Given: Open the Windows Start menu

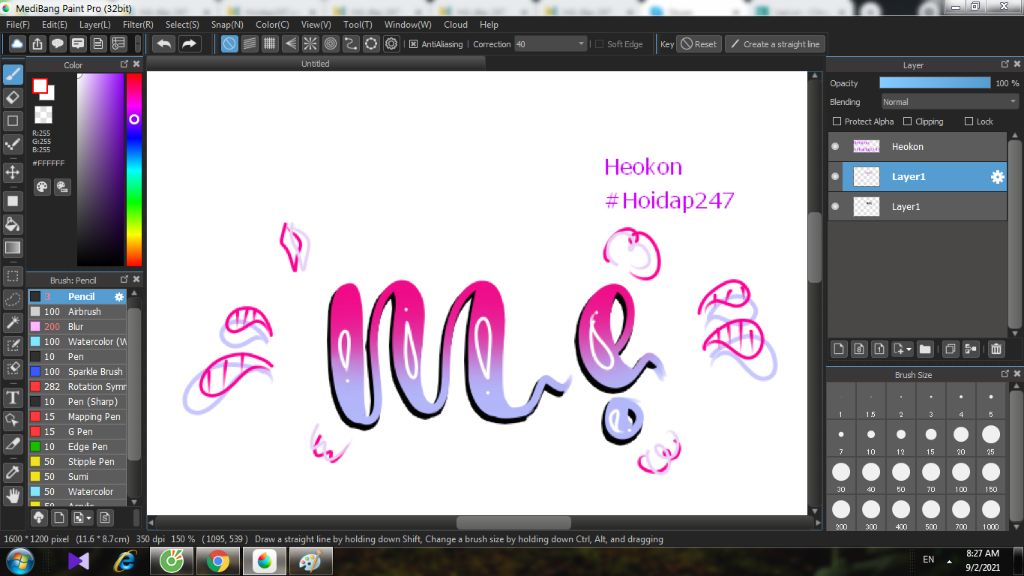Looking at the screenshot, I should 20,561.
